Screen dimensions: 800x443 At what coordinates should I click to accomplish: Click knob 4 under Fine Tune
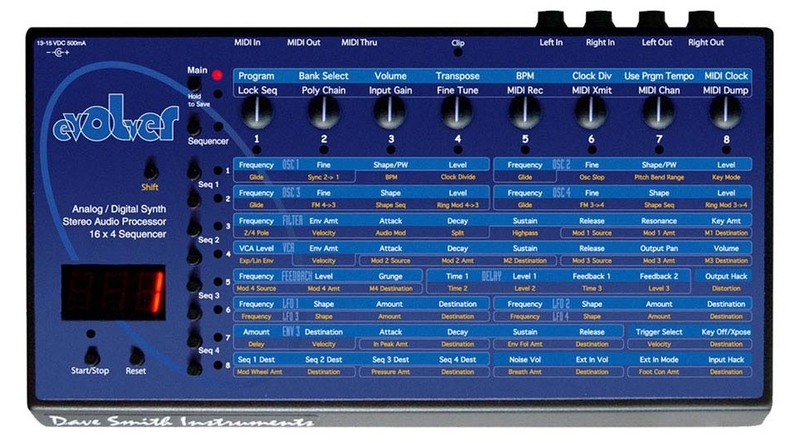[x=457, y=111]
